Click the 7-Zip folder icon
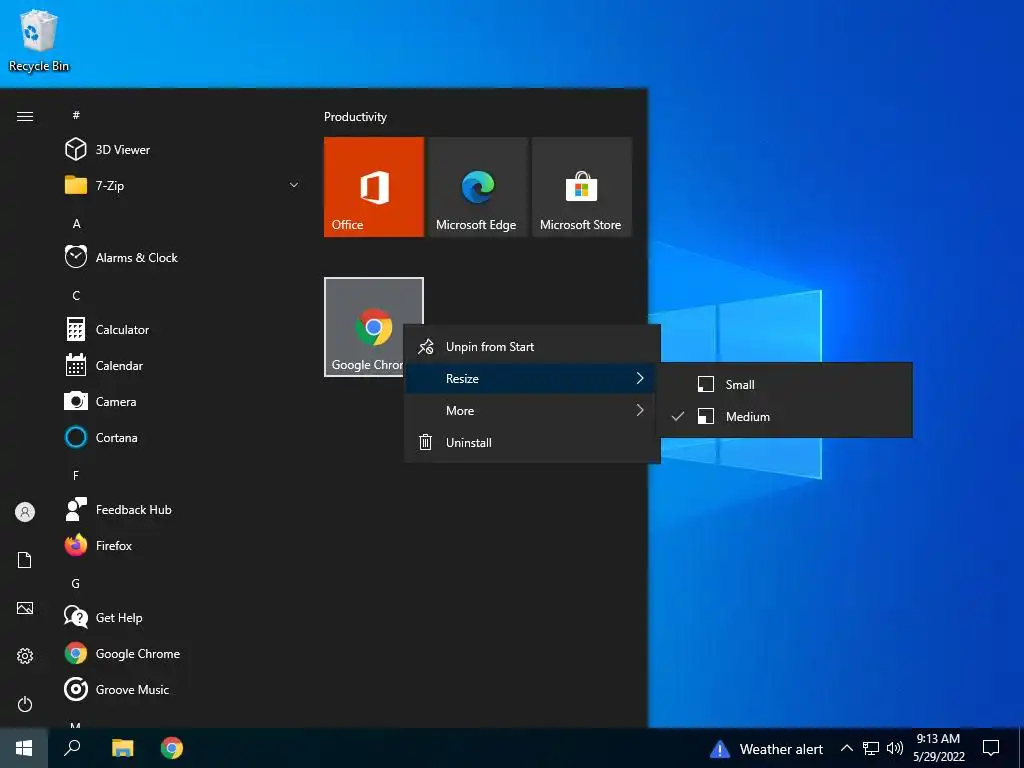The height and width of the screenshot is (768, 1024). (76, 185)
